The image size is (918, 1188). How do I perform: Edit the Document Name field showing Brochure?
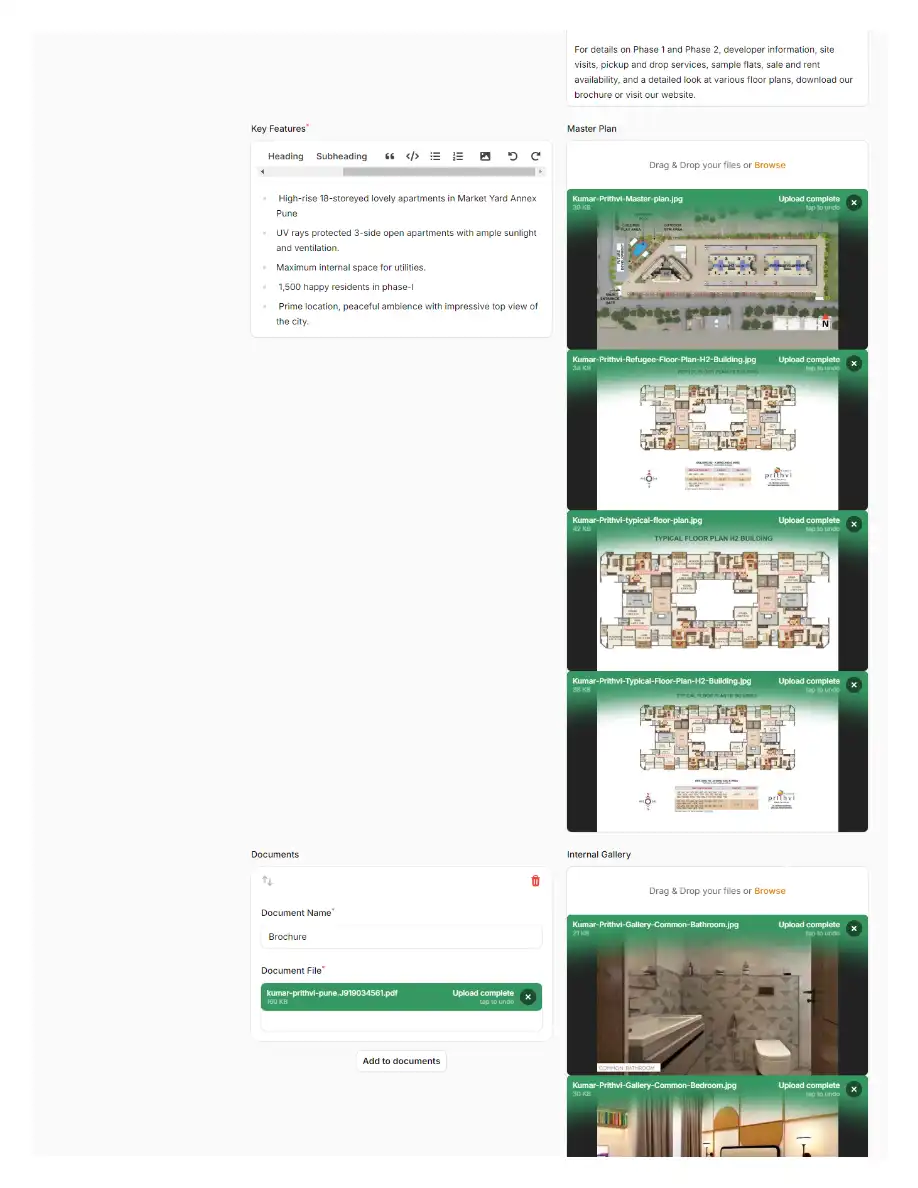pyautogui.click(x=401, y=937)
